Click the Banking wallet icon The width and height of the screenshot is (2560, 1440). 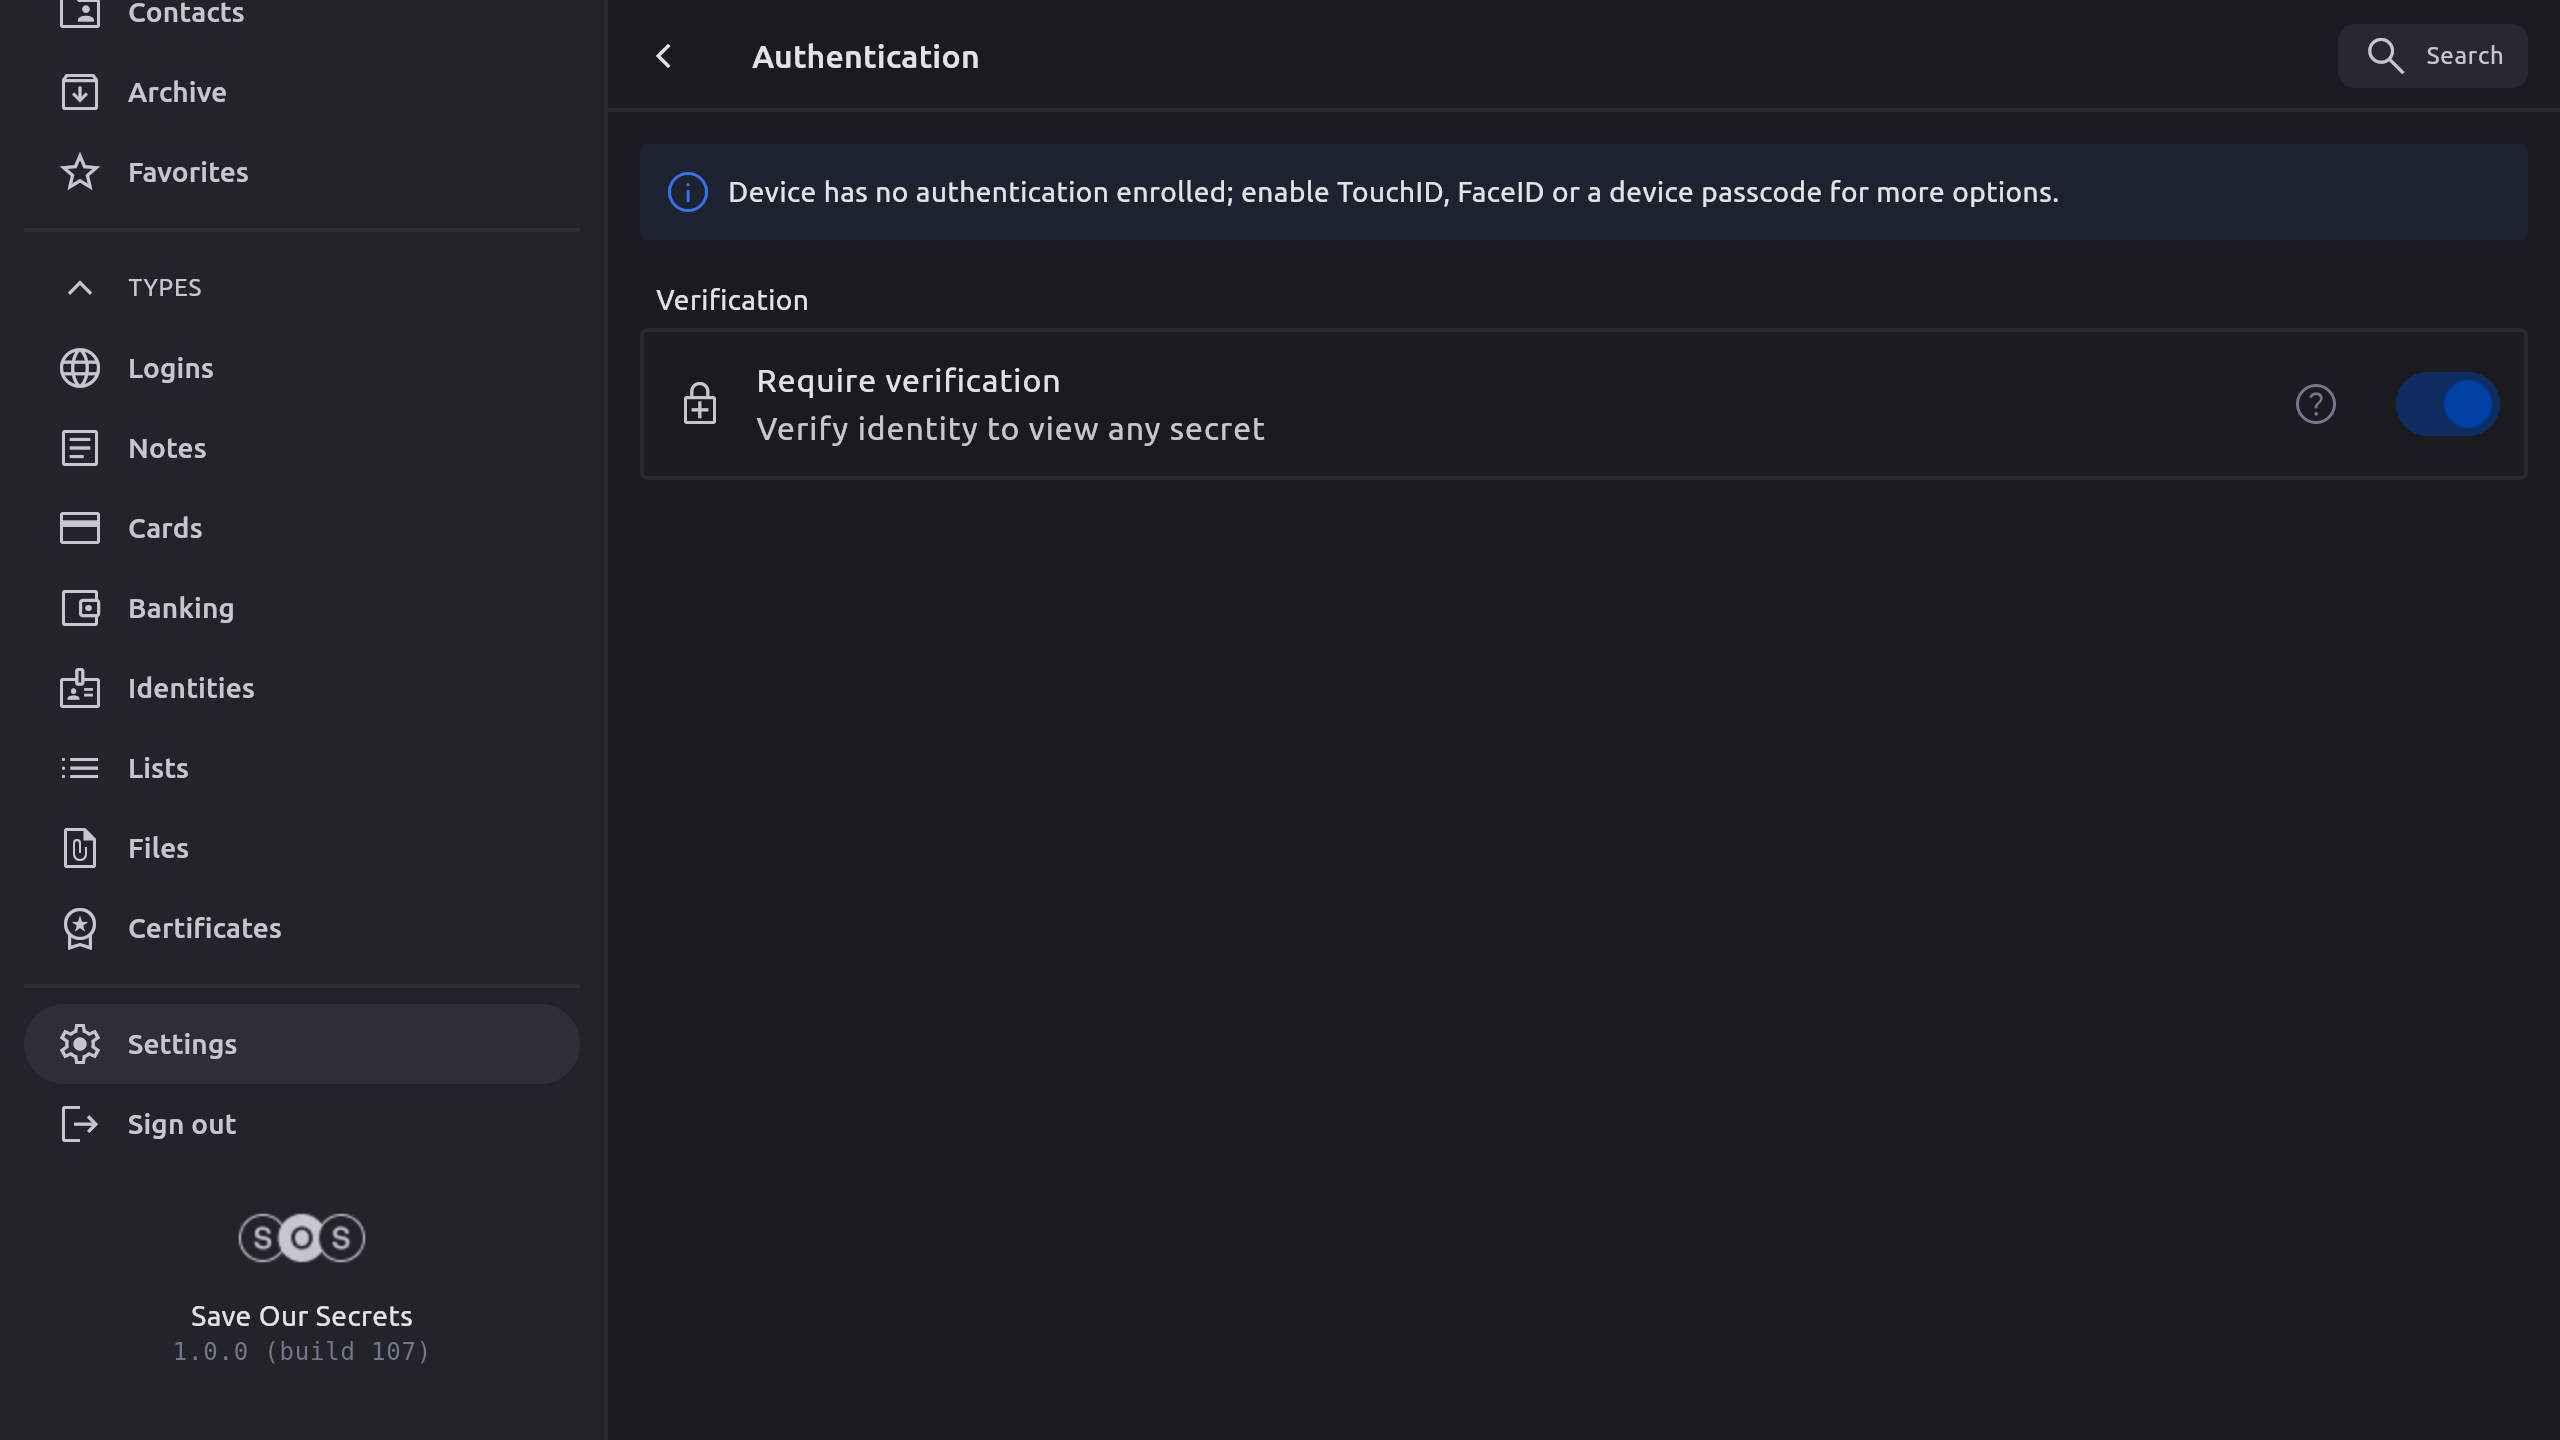click(80, 608)
